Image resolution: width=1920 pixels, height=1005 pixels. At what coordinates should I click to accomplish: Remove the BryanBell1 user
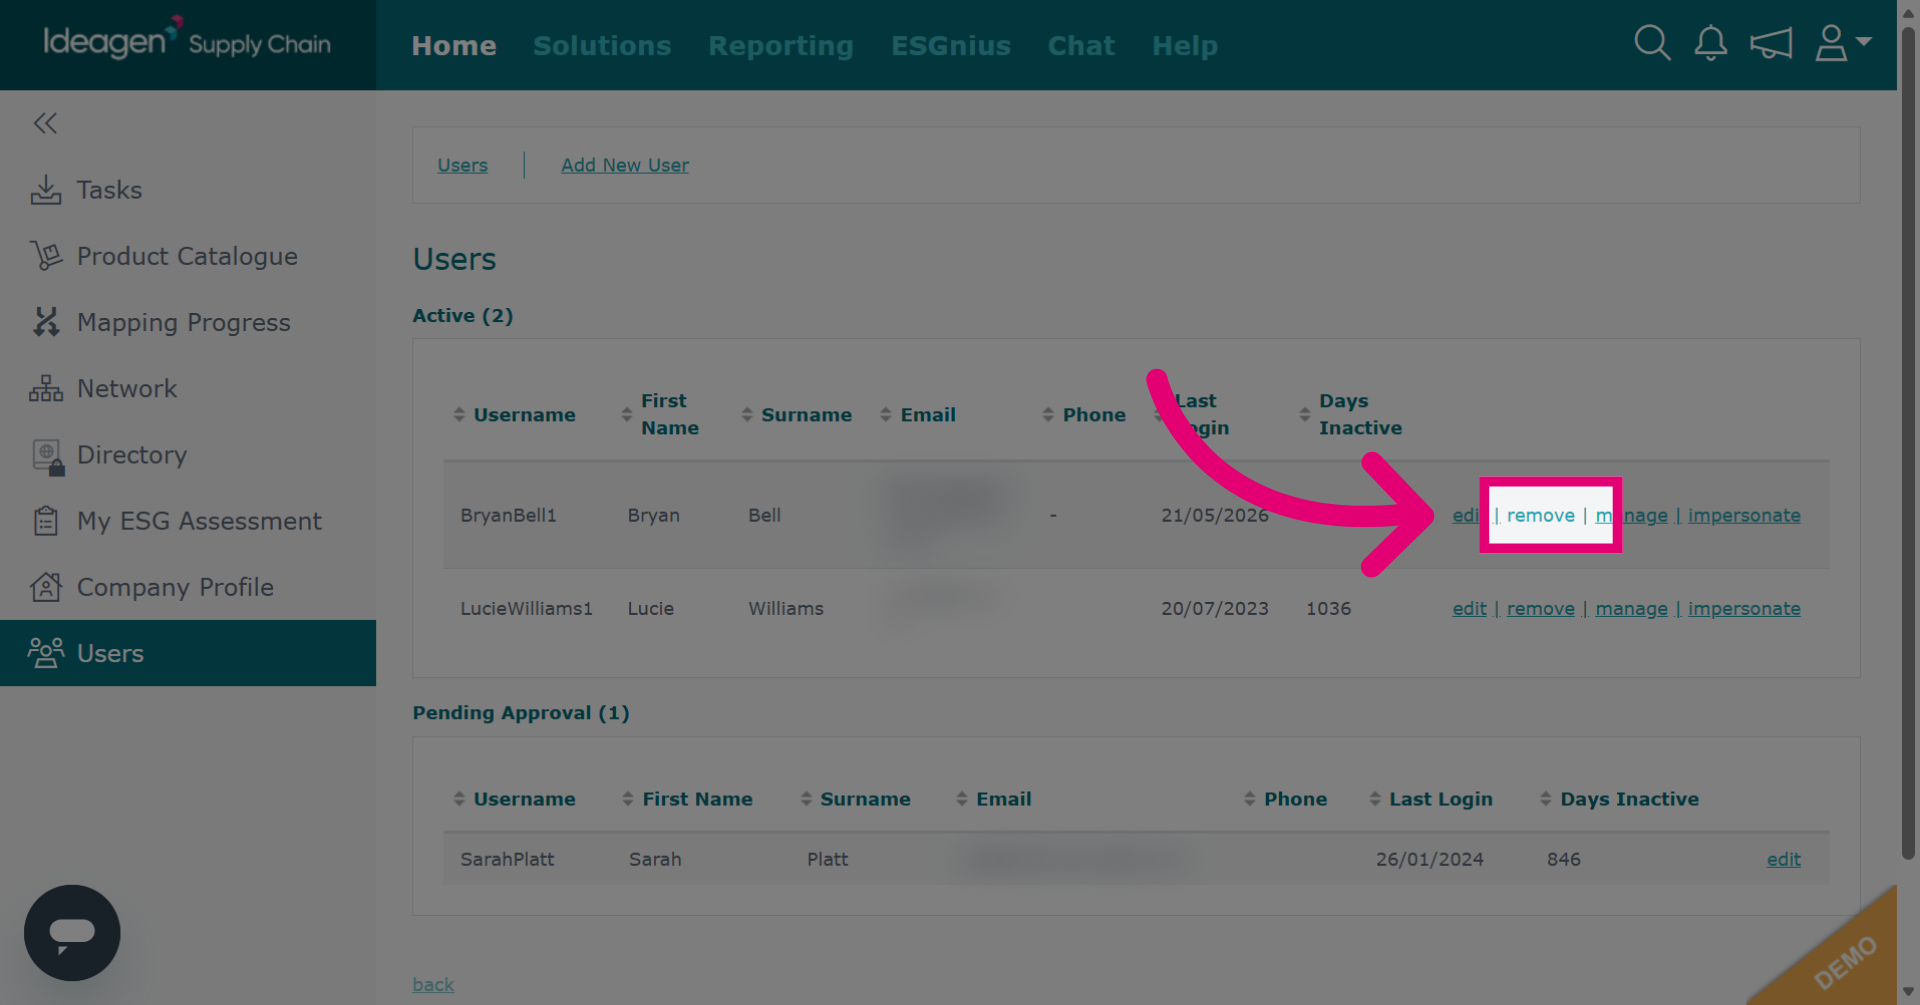point(1540,515)
